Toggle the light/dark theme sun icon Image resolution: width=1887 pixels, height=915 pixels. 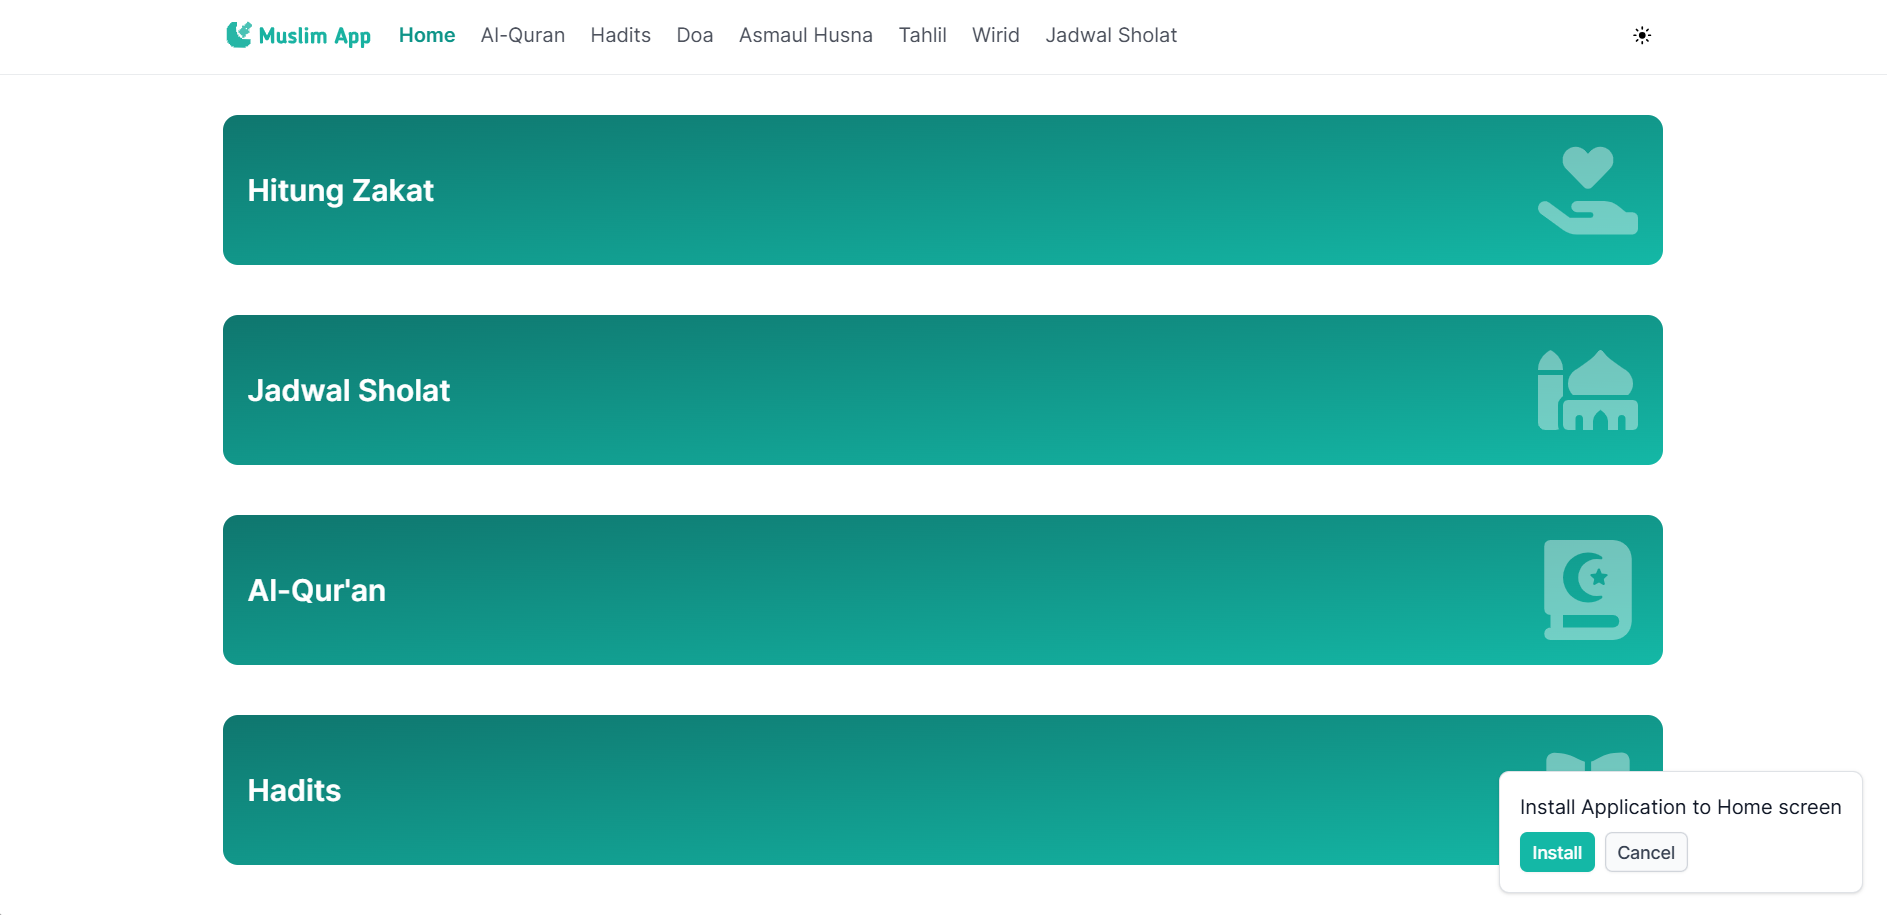pyautogui.click(x=1642, y=35)
